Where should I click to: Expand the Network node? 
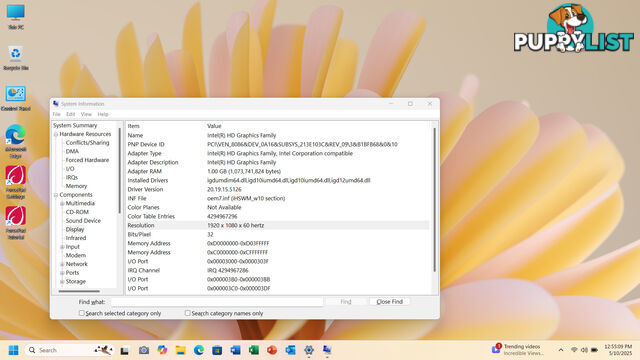pos(62,264)
